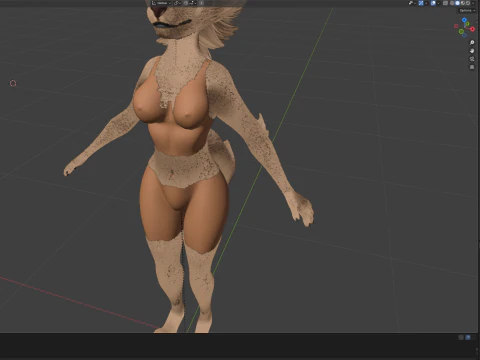Toggle viewport gizmos display
The width and height of the screenshot is (480, 360).
click(421, 3)
